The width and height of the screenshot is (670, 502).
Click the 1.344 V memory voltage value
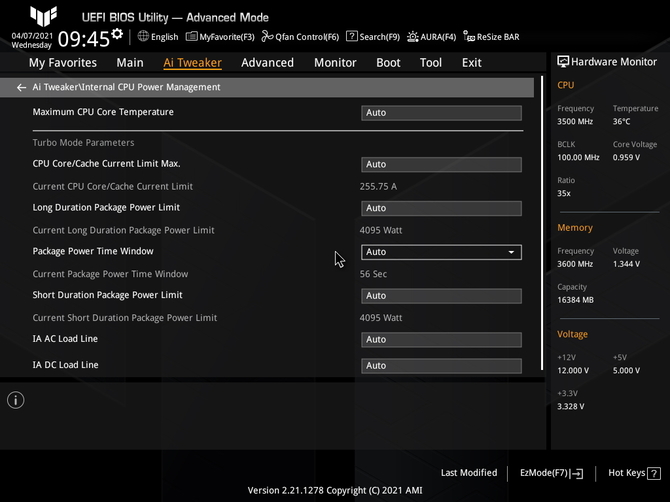coord(626,264)
